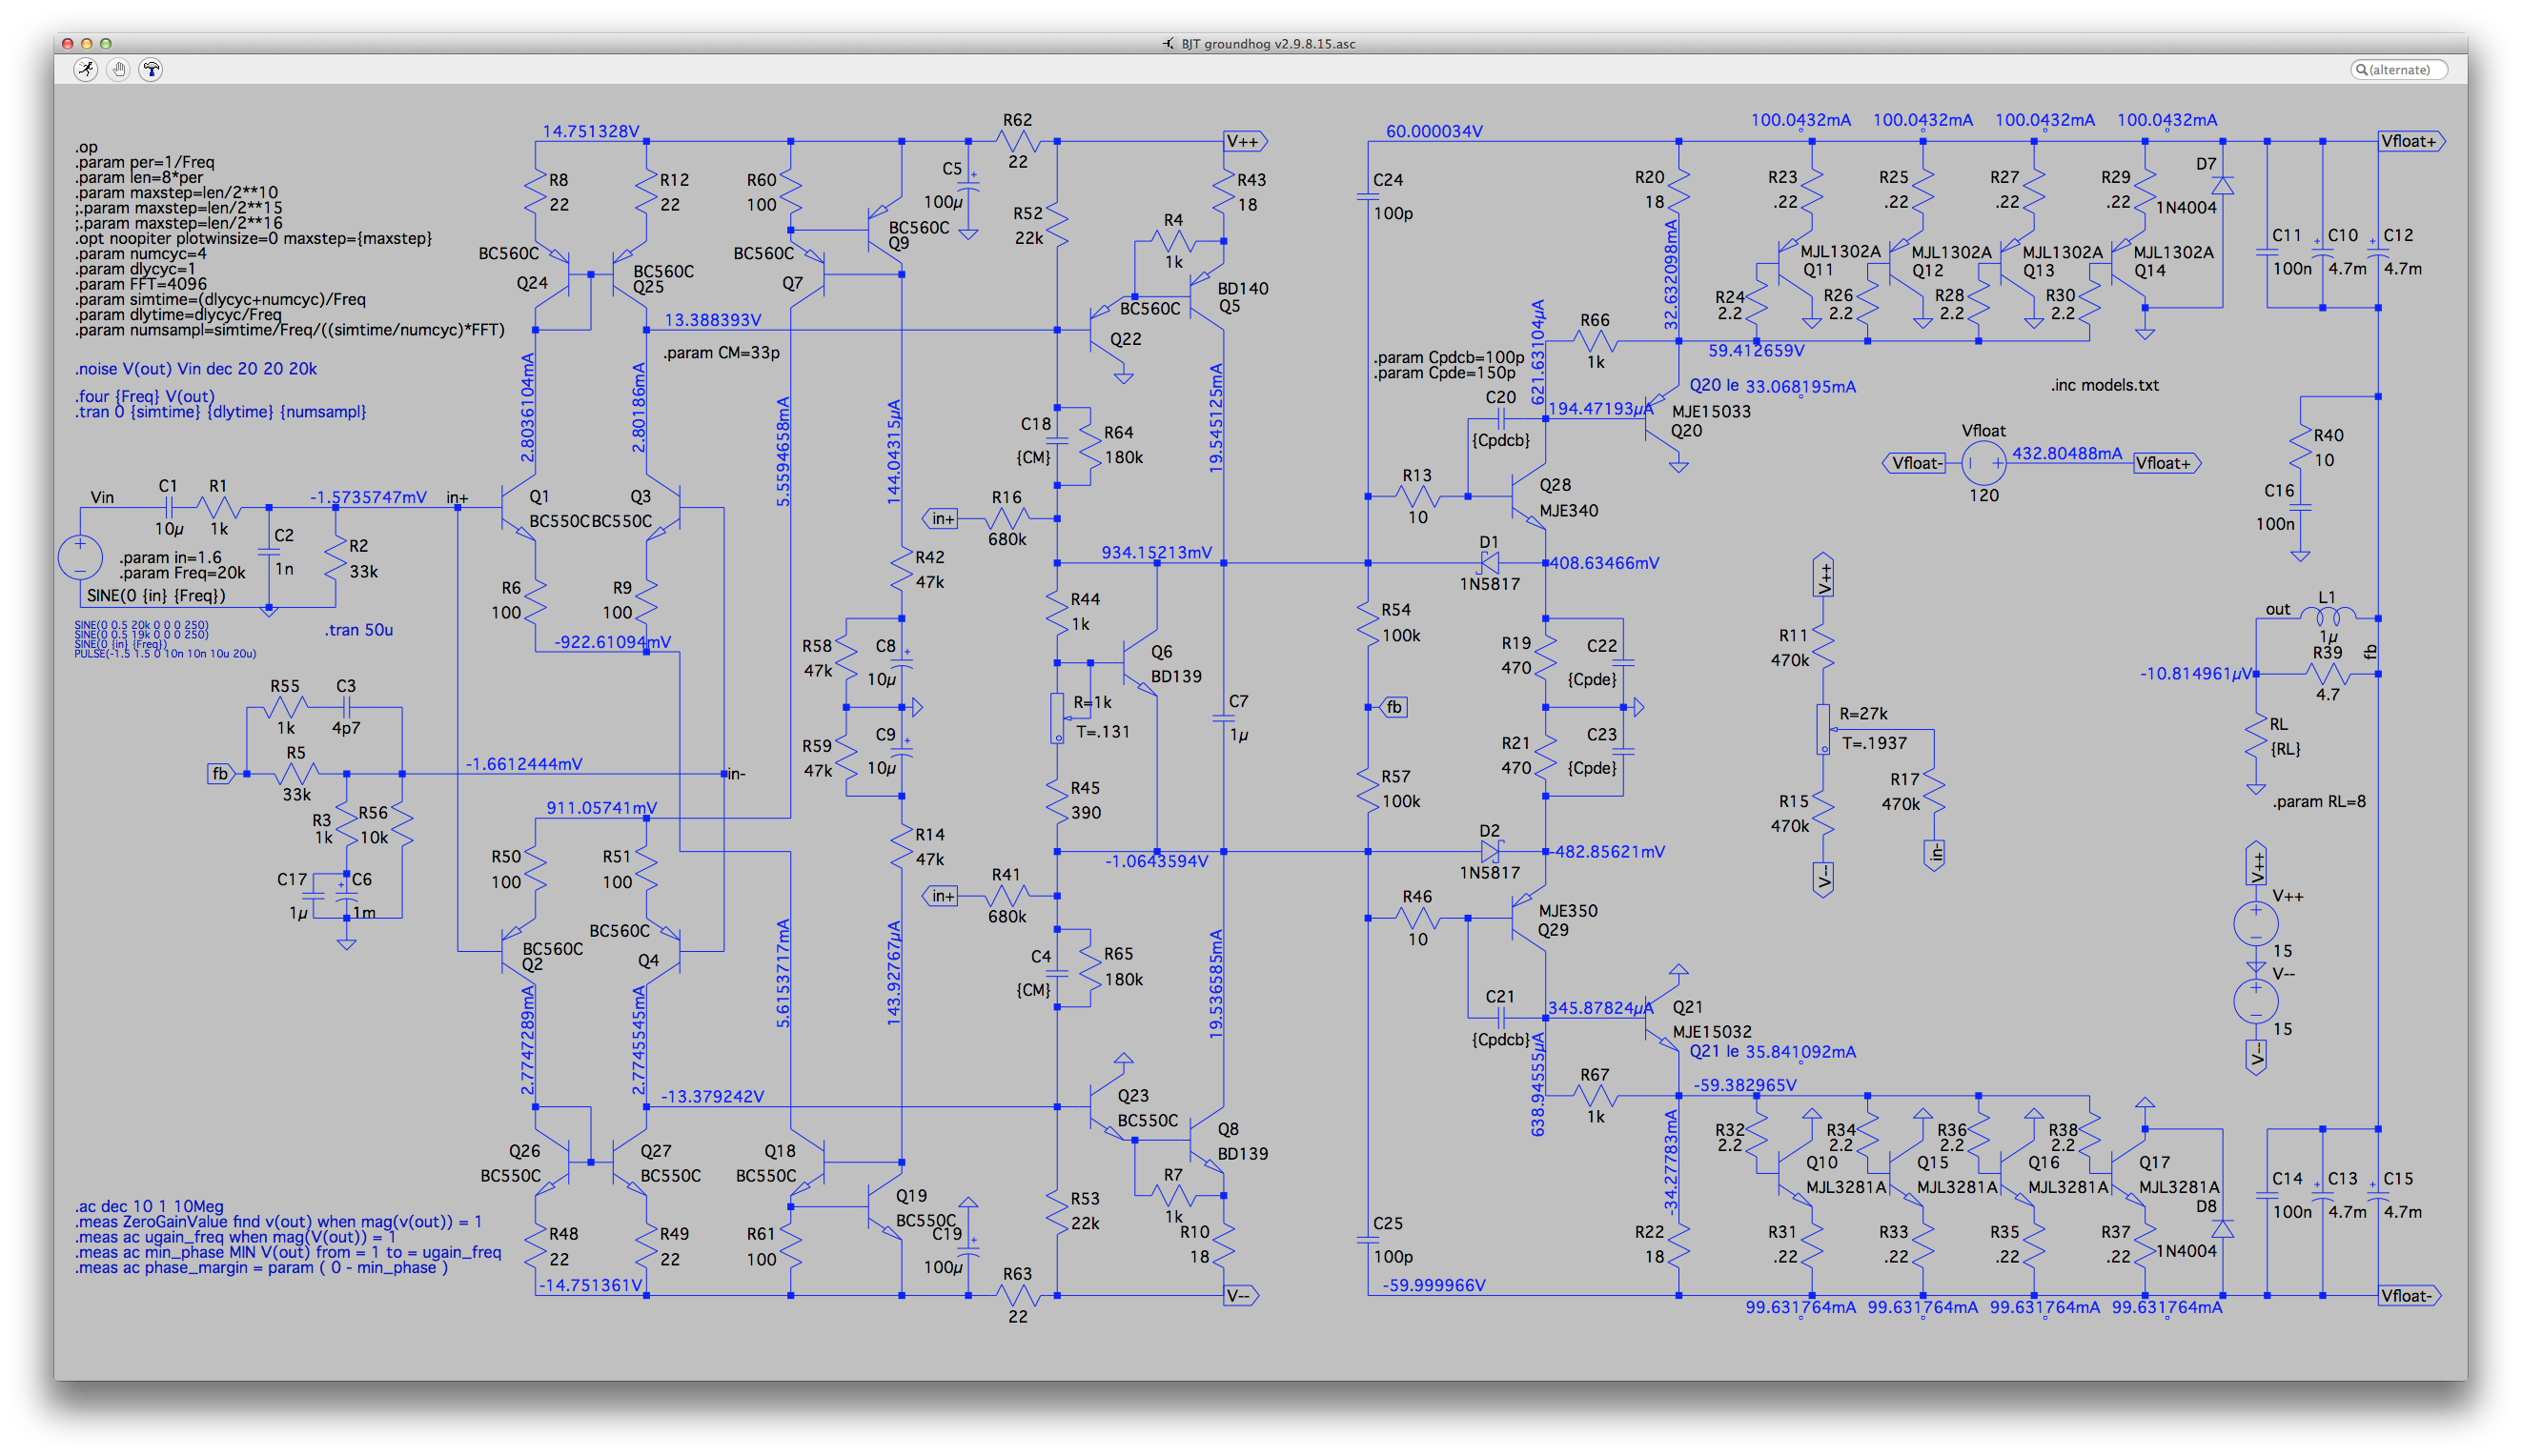
Task: Click the fb net flag beside R5
Action: 219,774
